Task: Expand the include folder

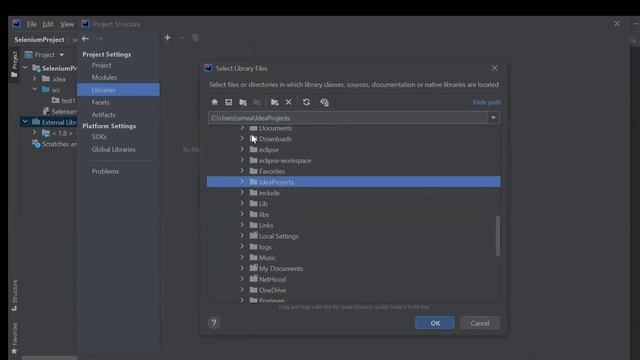Action: pyautogui.click(x=242, y=193)
